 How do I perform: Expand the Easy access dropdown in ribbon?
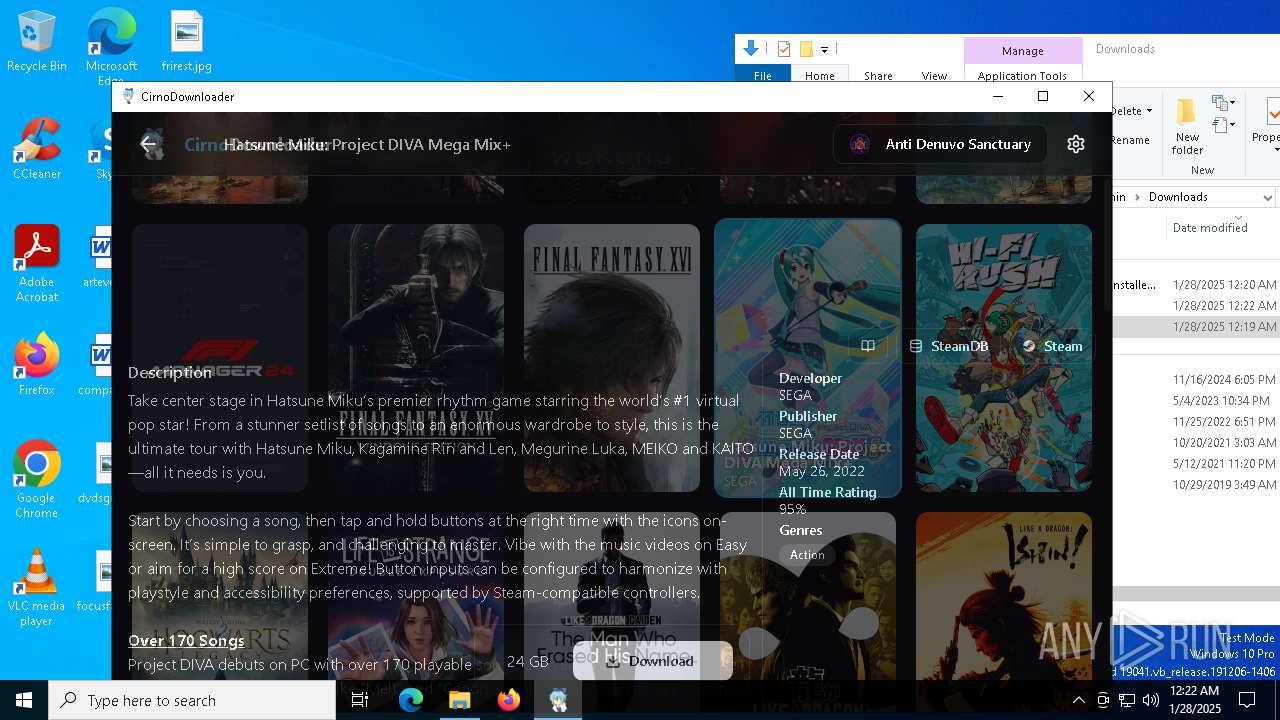[x=1223, y=126]
